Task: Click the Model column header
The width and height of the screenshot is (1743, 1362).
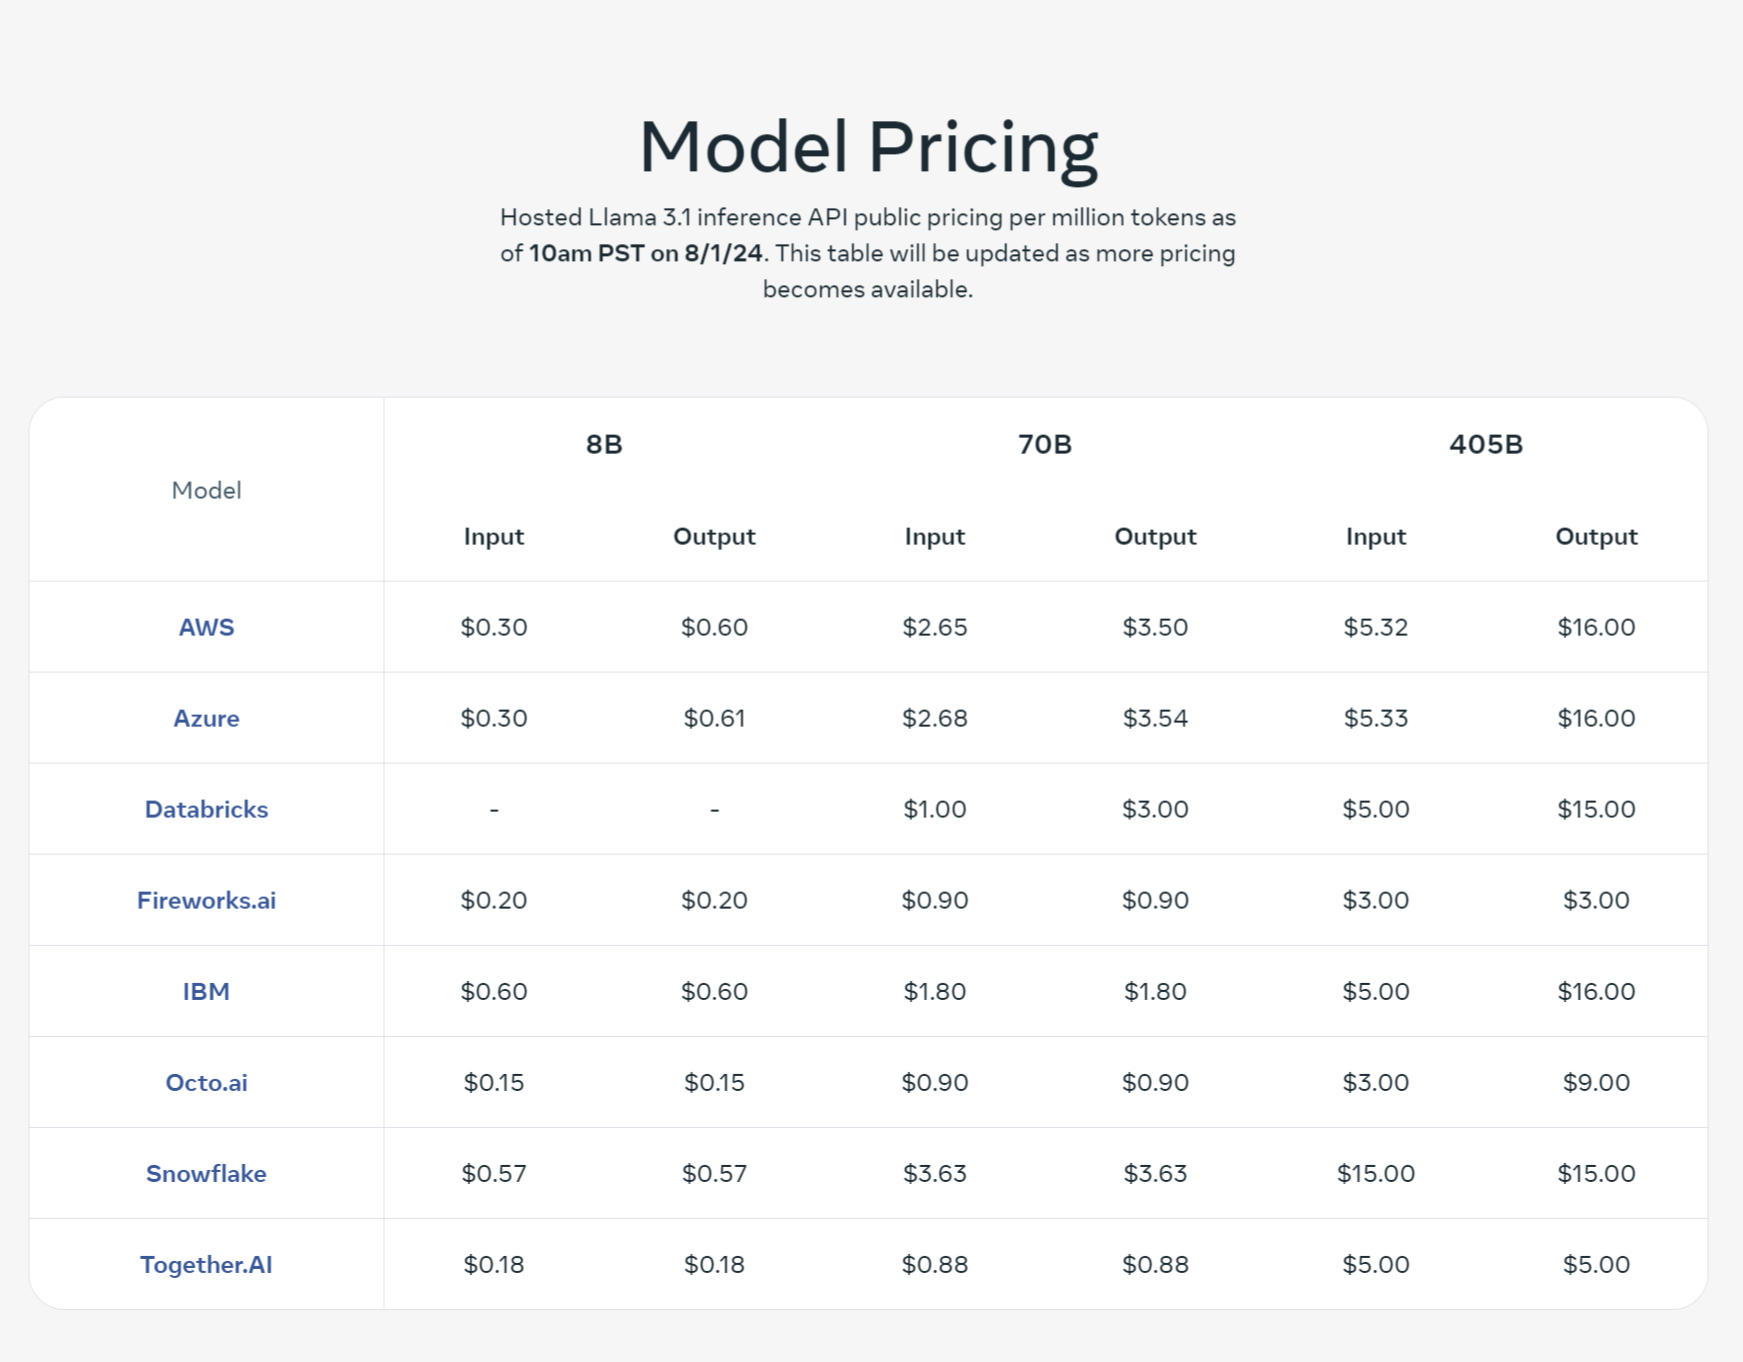Action: 206,490
